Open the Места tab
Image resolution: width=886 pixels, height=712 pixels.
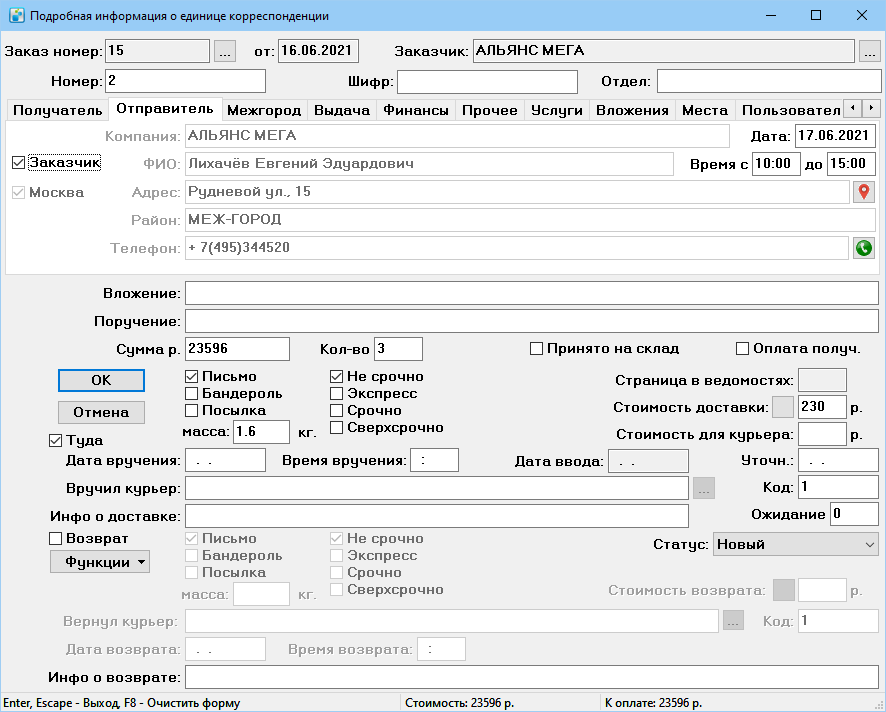tap(705, 110)
